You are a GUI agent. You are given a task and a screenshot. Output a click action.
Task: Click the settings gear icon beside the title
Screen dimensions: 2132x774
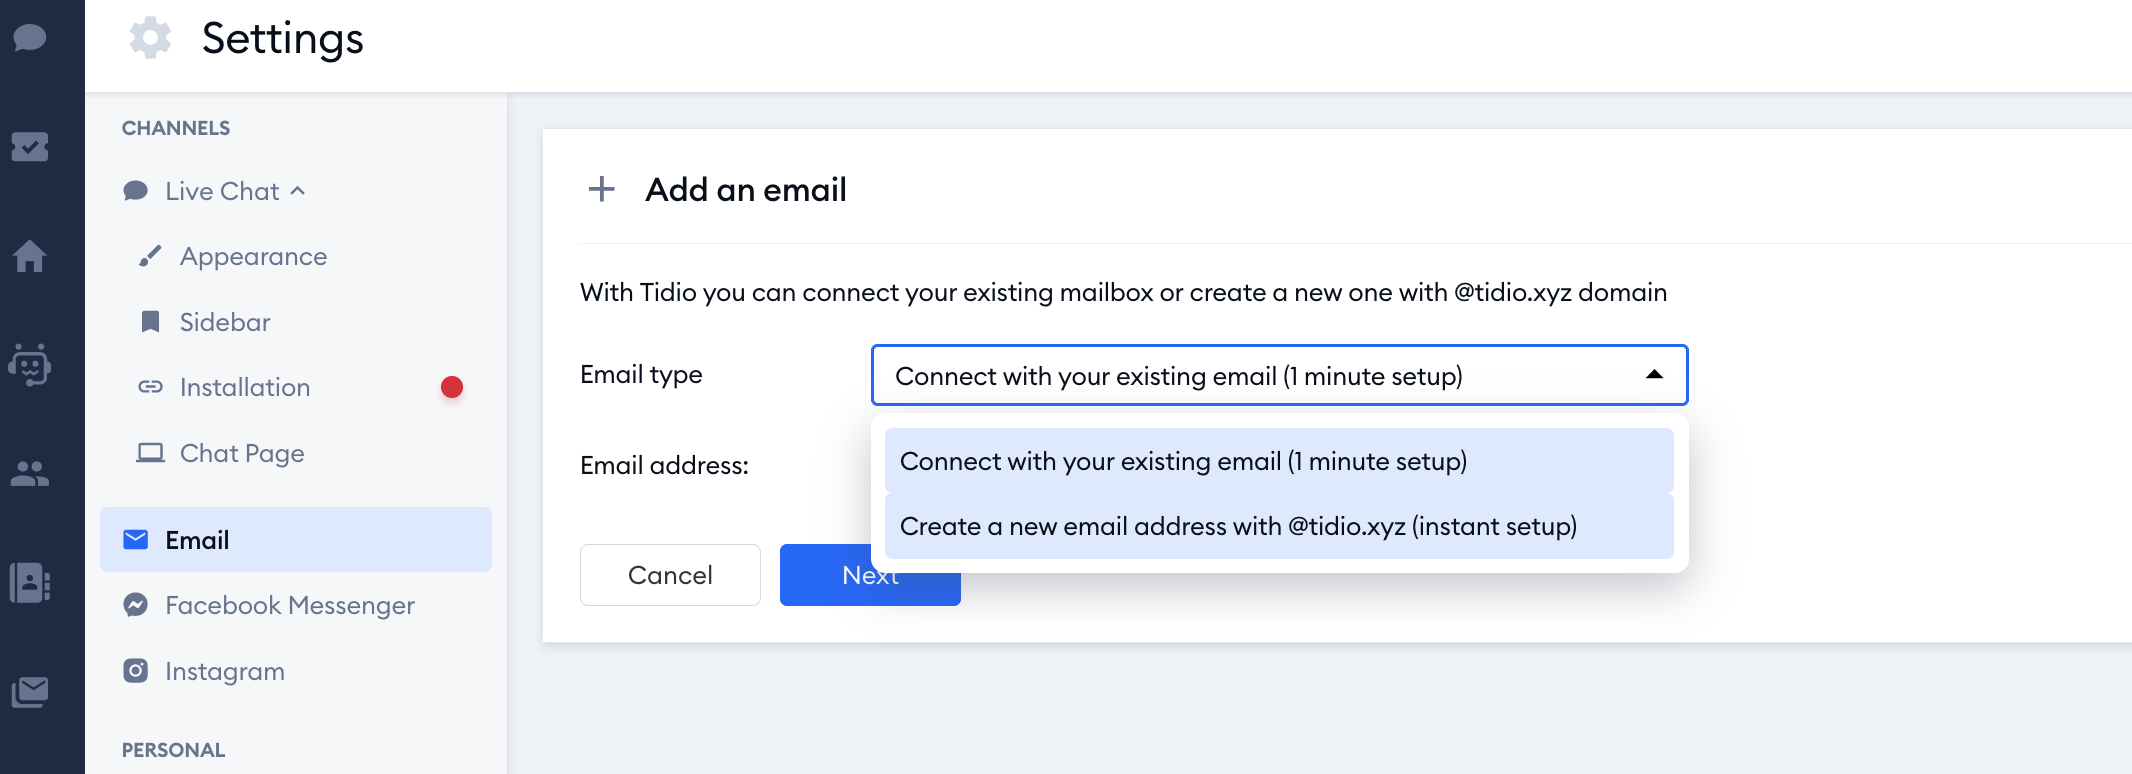point(150,38)
